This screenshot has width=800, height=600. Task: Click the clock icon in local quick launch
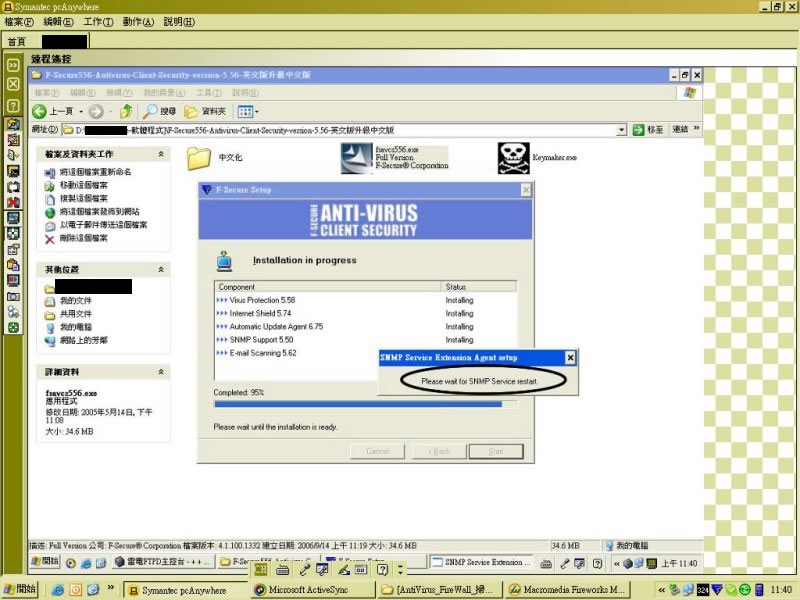coord(76,590)
